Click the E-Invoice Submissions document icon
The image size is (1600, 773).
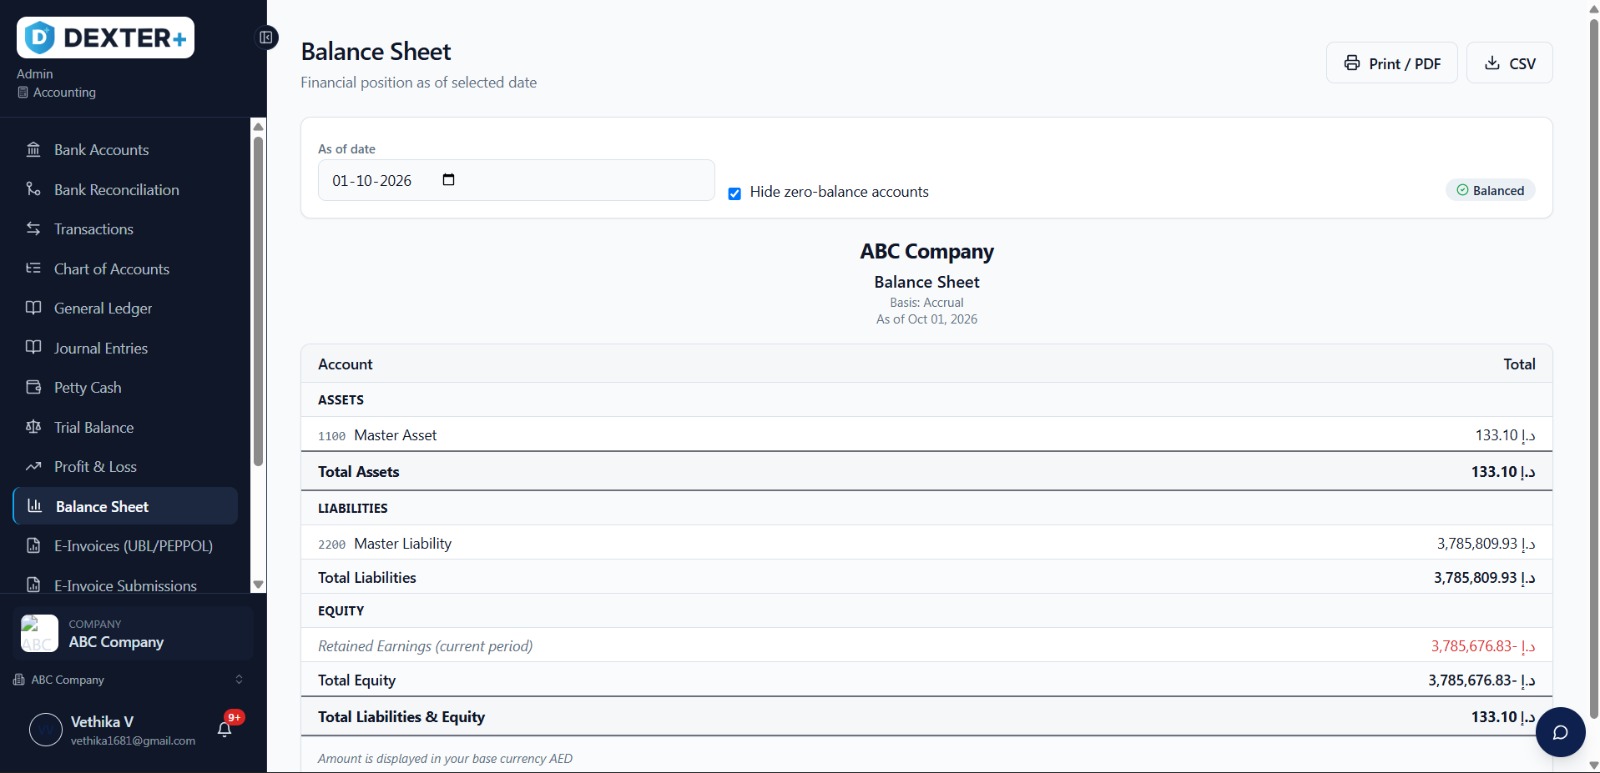point(34,585)
